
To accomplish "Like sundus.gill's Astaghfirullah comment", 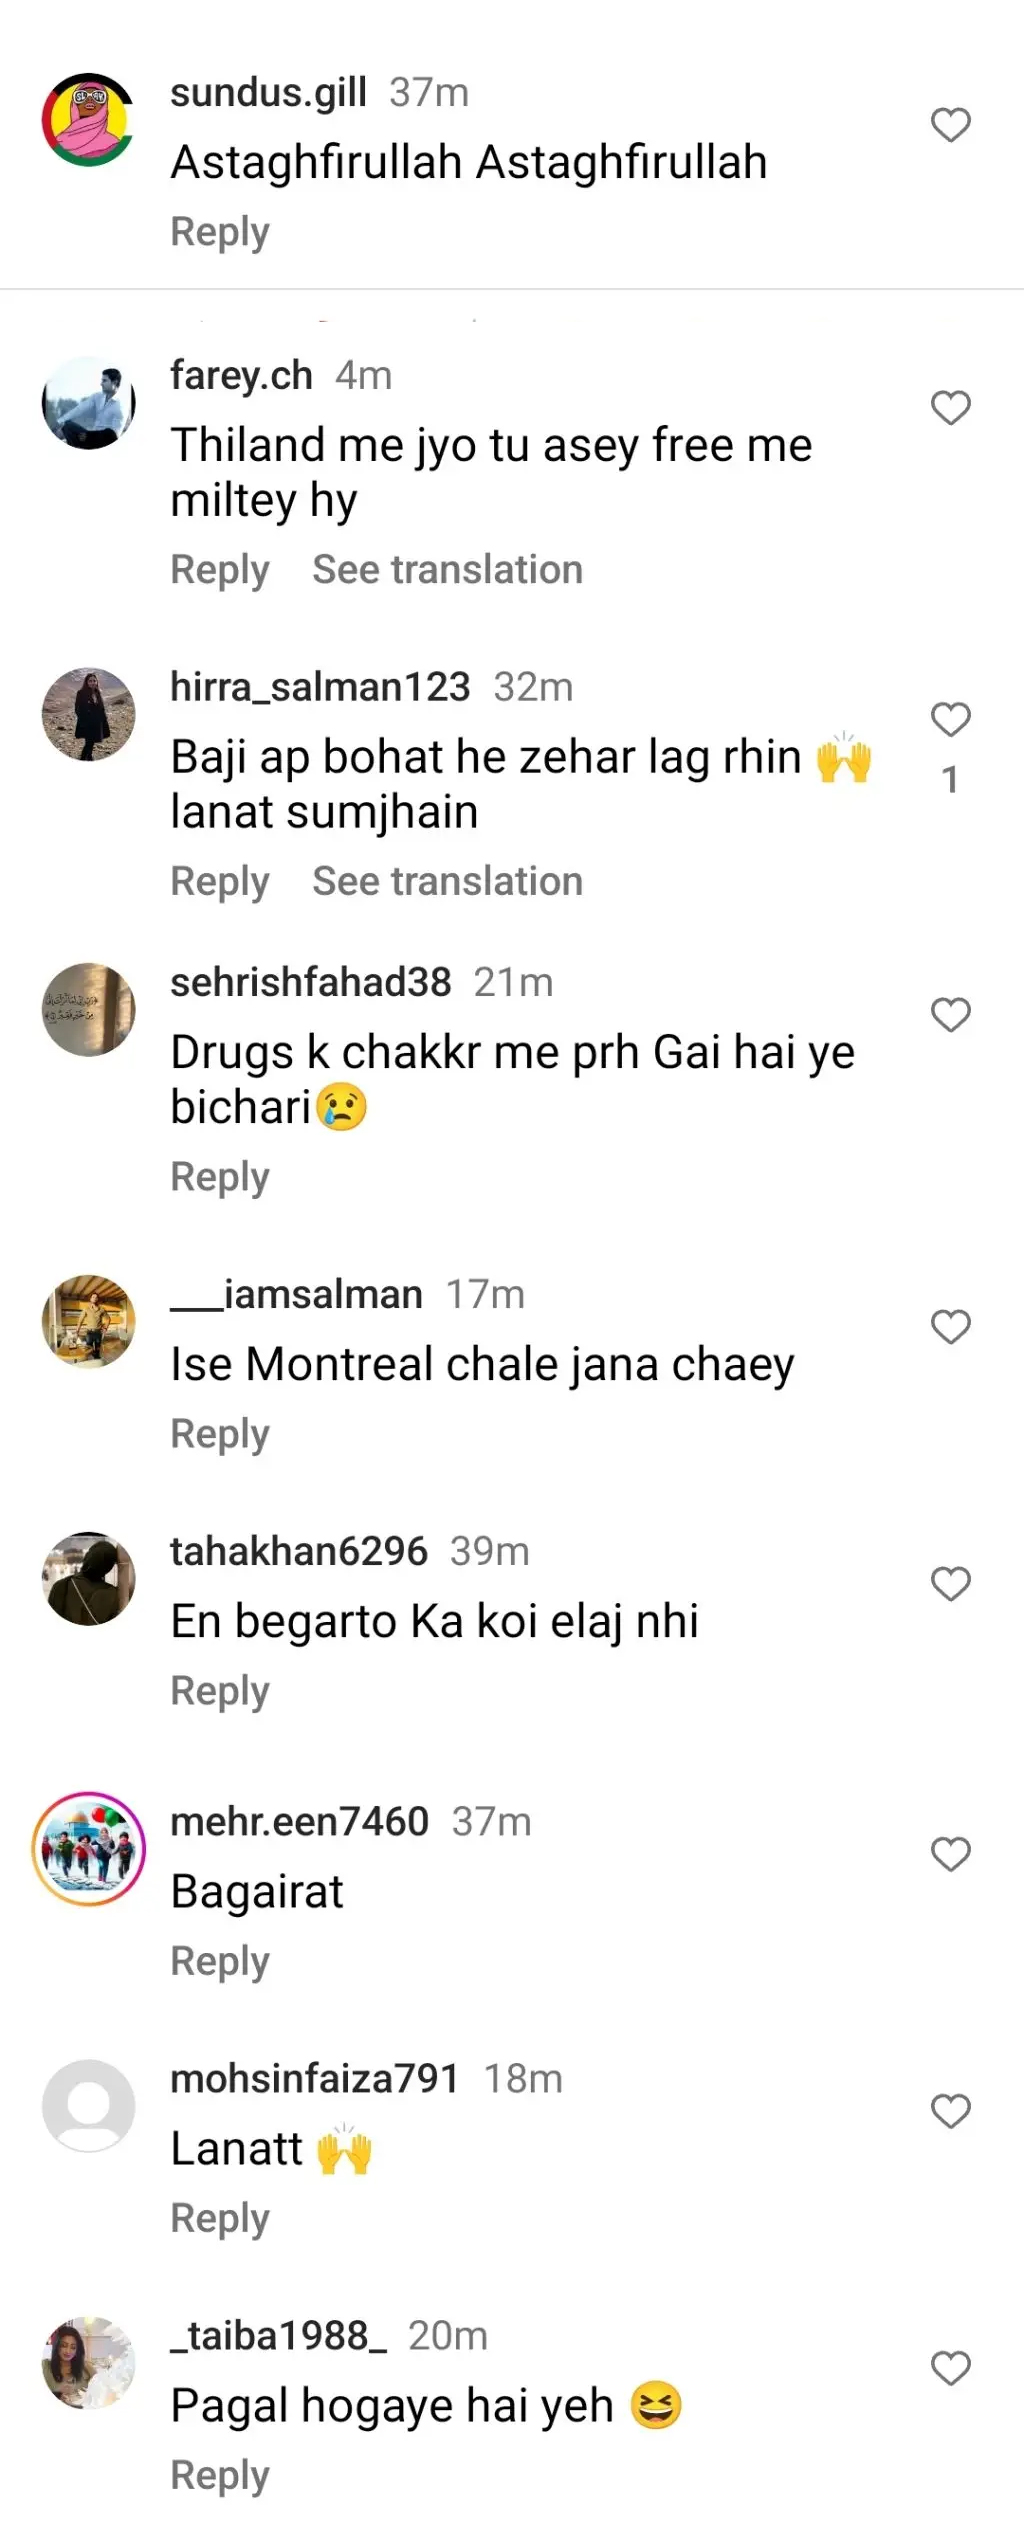I will point(950,126).
